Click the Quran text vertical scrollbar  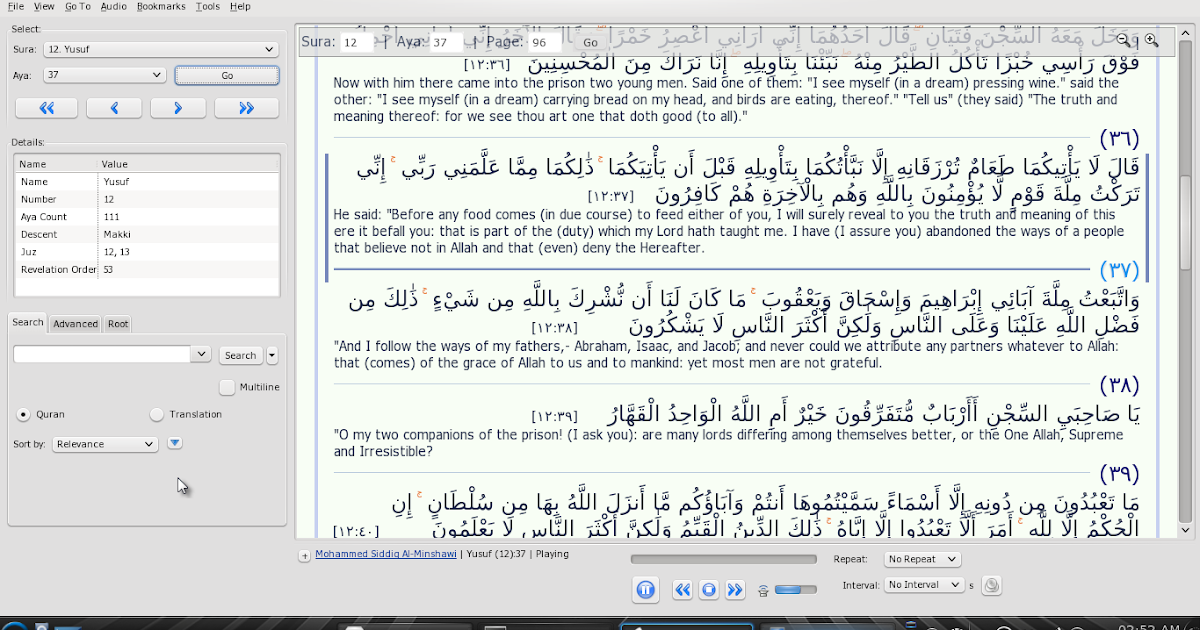pyautogui.click(x=1187, y=282)
